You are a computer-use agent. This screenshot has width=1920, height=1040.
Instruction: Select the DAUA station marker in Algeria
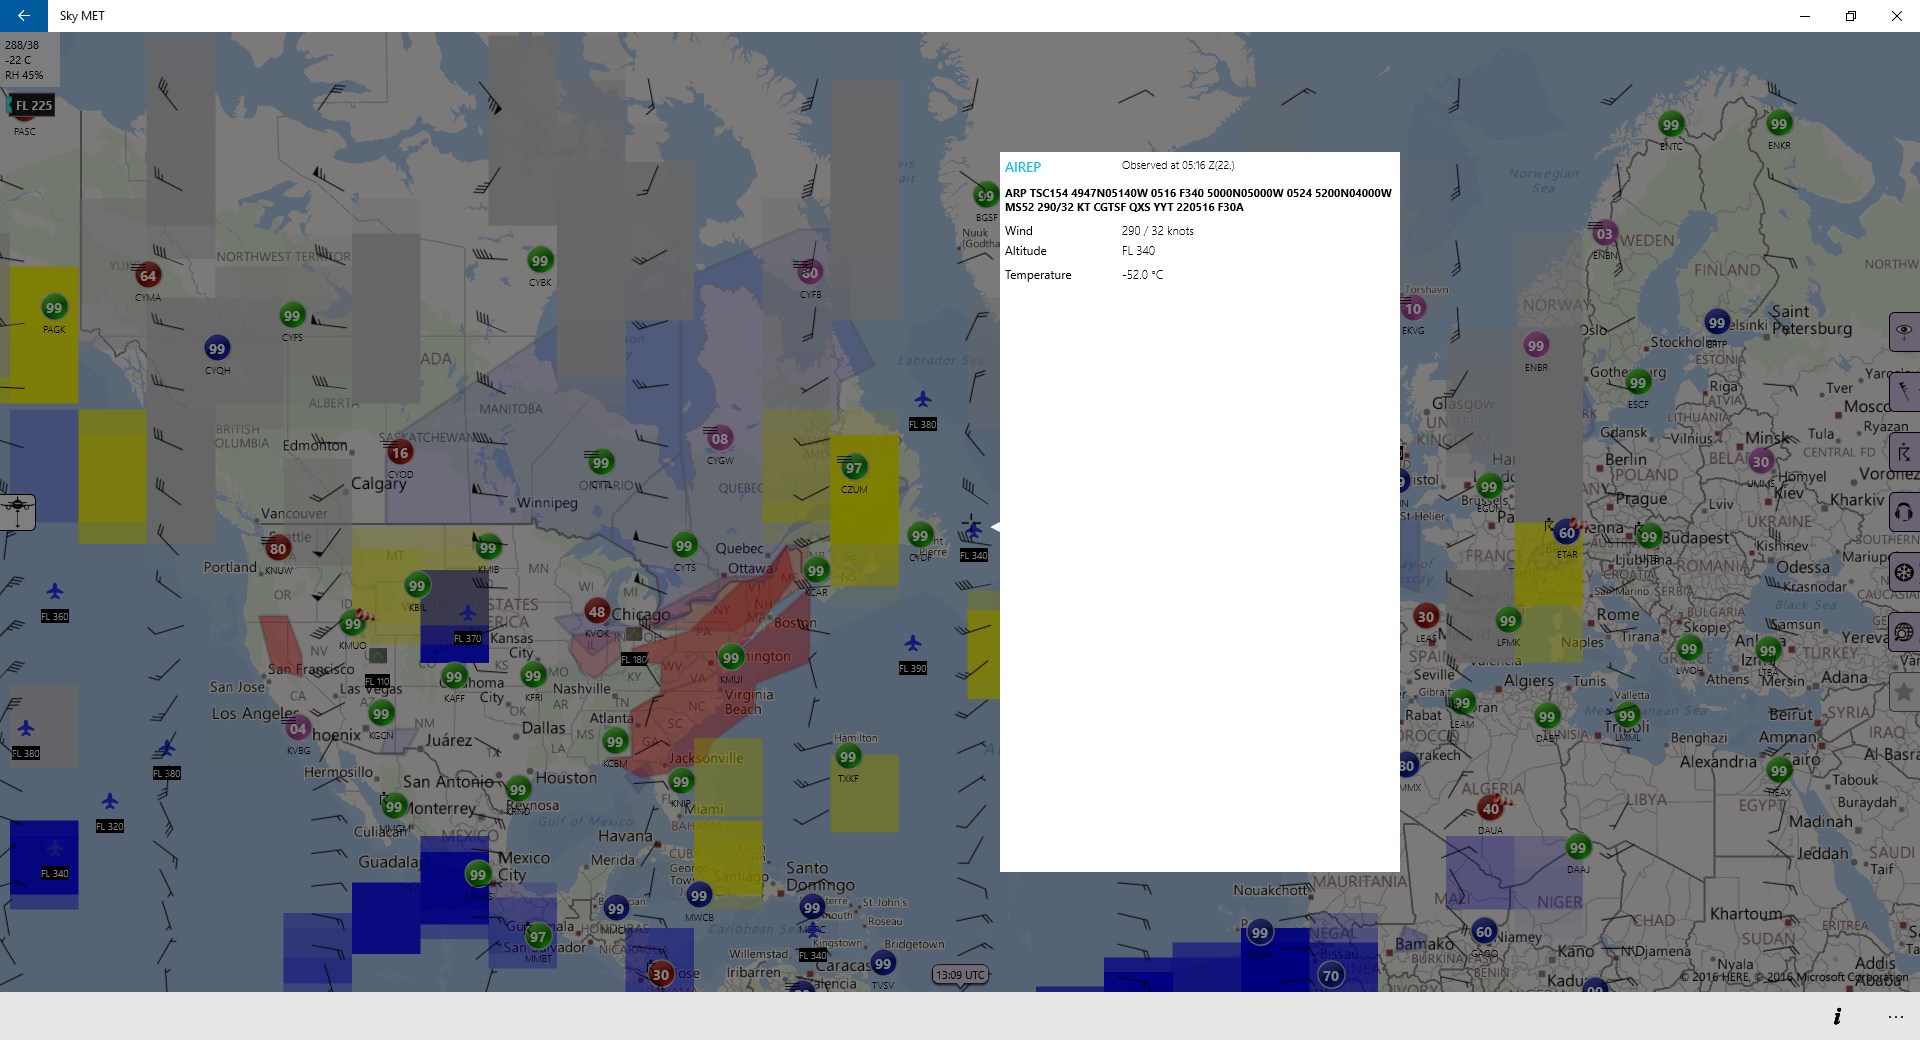click(x=1491, y=809)
